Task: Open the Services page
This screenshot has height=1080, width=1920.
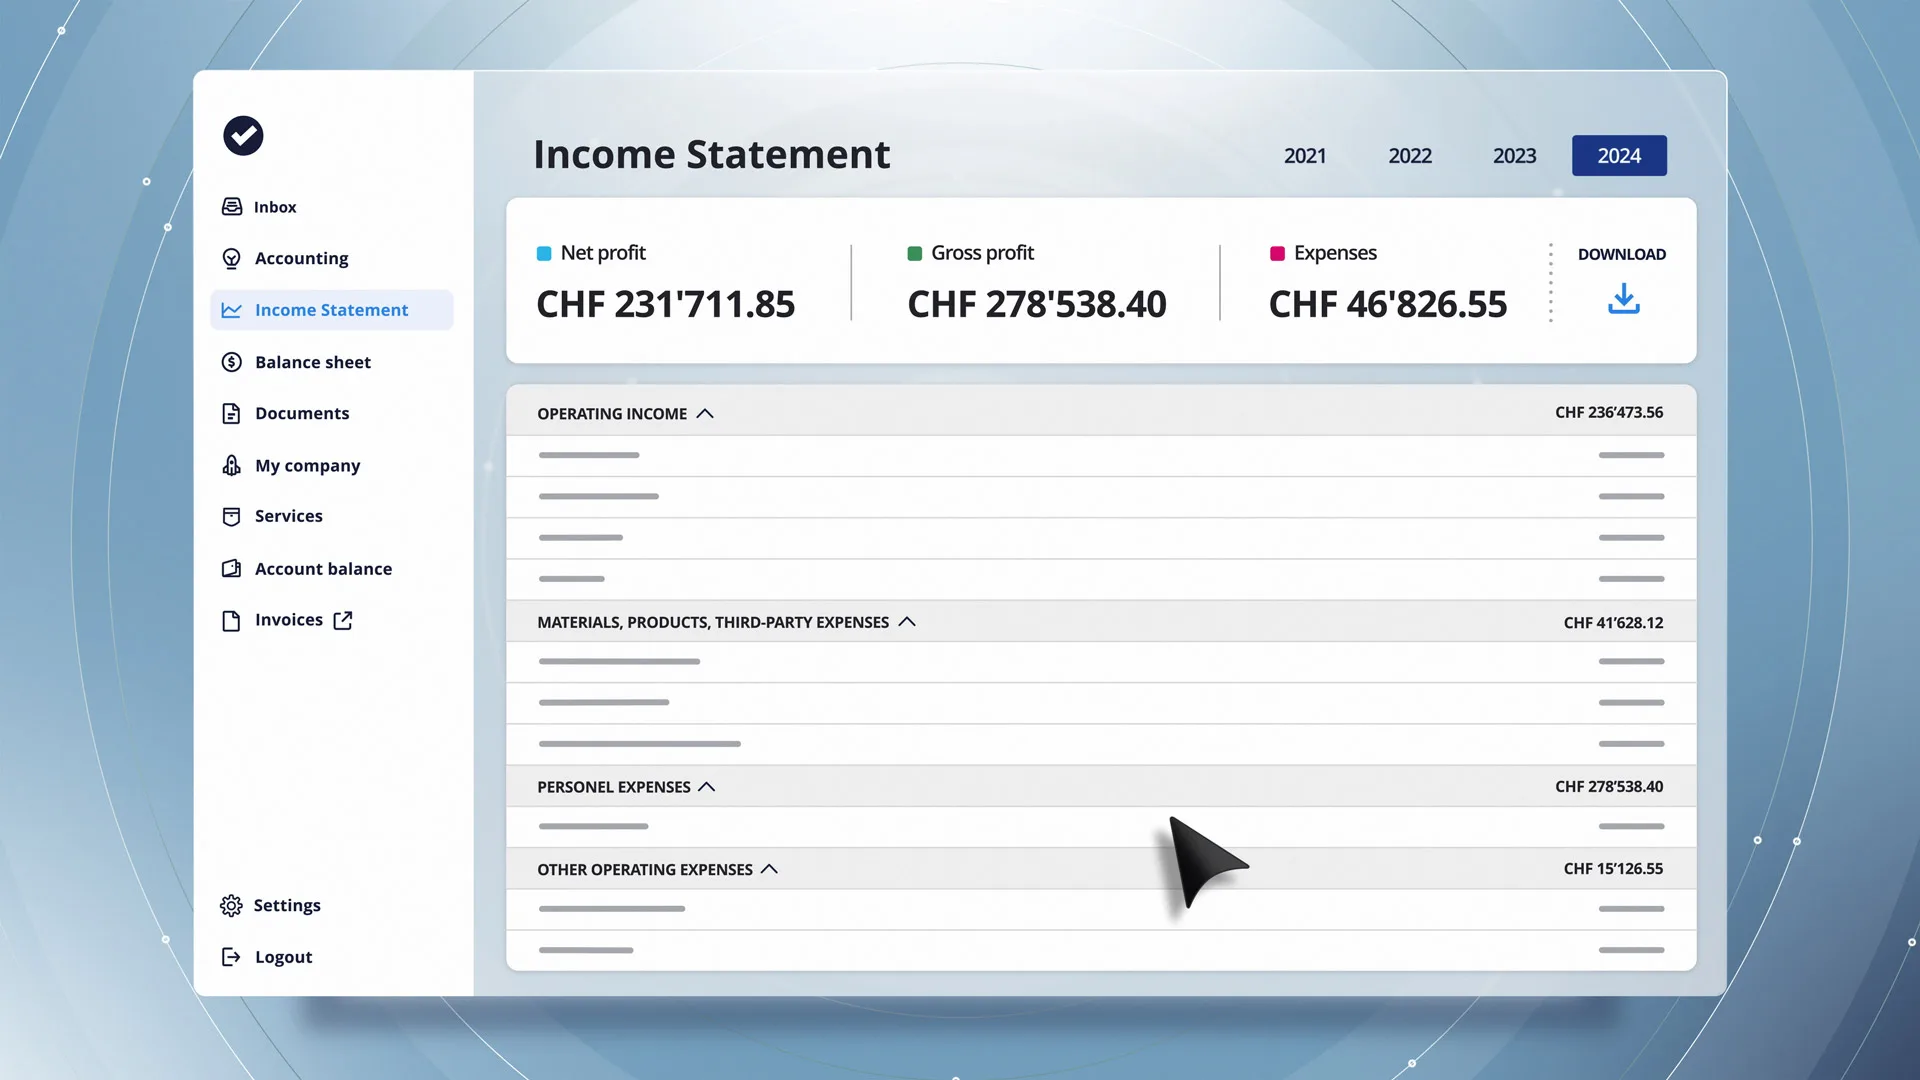Action: (x=289, y=516)
